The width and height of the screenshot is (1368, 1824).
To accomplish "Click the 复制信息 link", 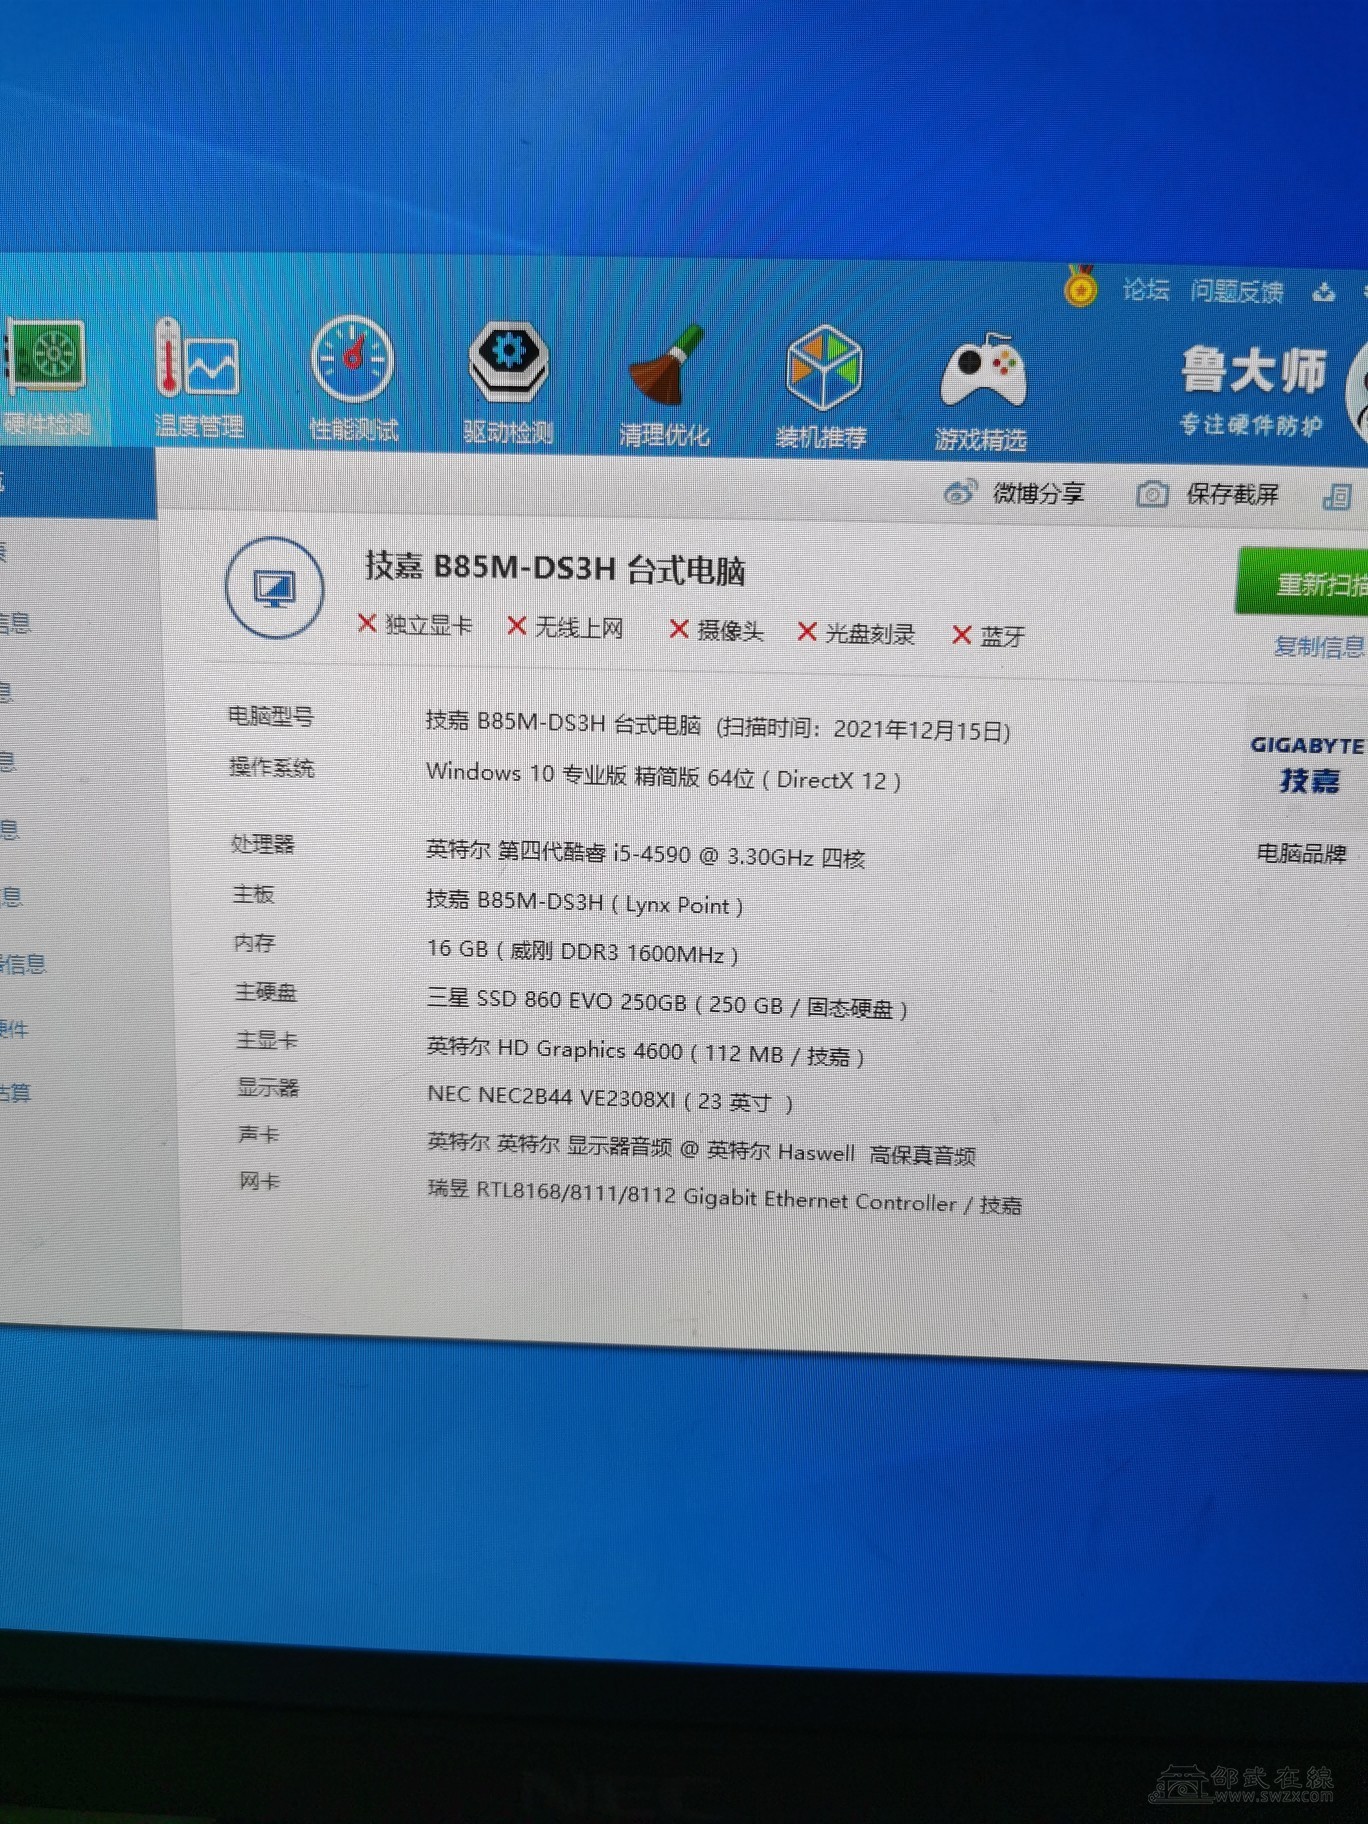I will click(1318, 647).
